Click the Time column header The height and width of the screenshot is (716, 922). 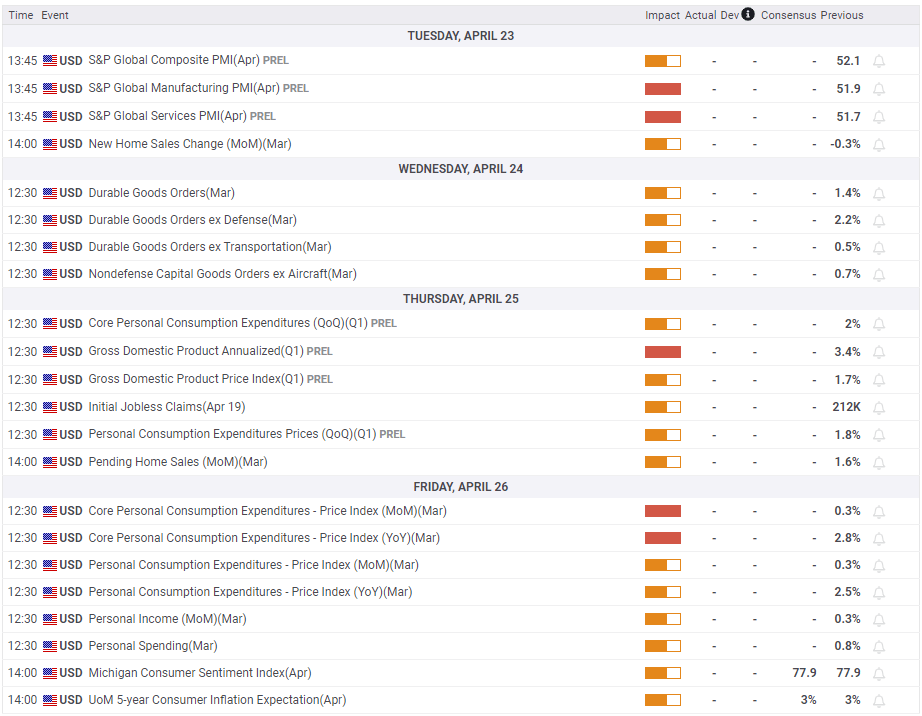[x=21, y=15]
